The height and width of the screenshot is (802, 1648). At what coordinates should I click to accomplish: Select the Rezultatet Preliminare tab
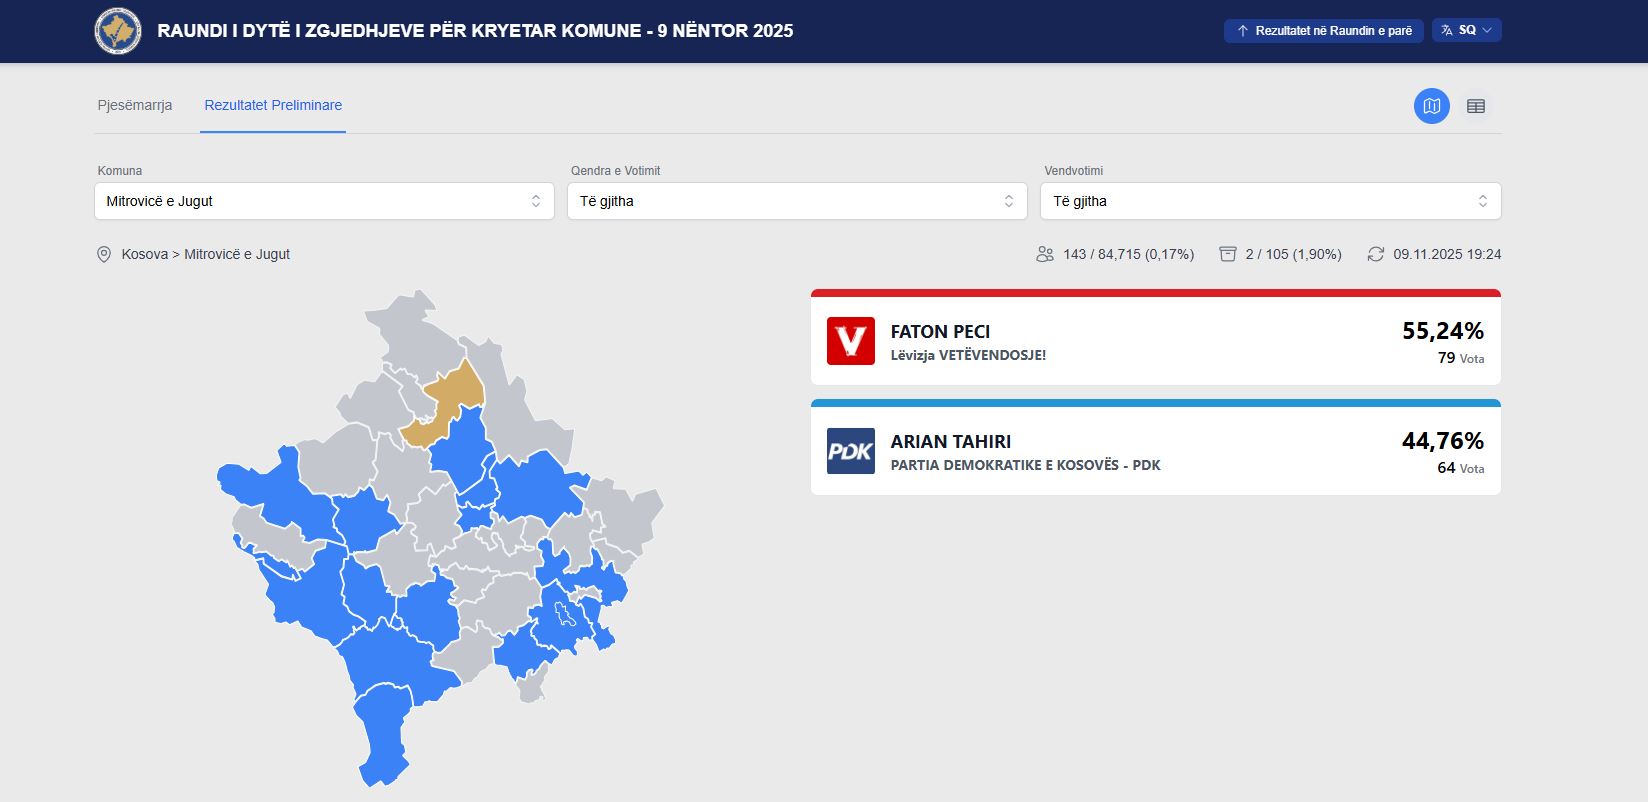[273, 105]
